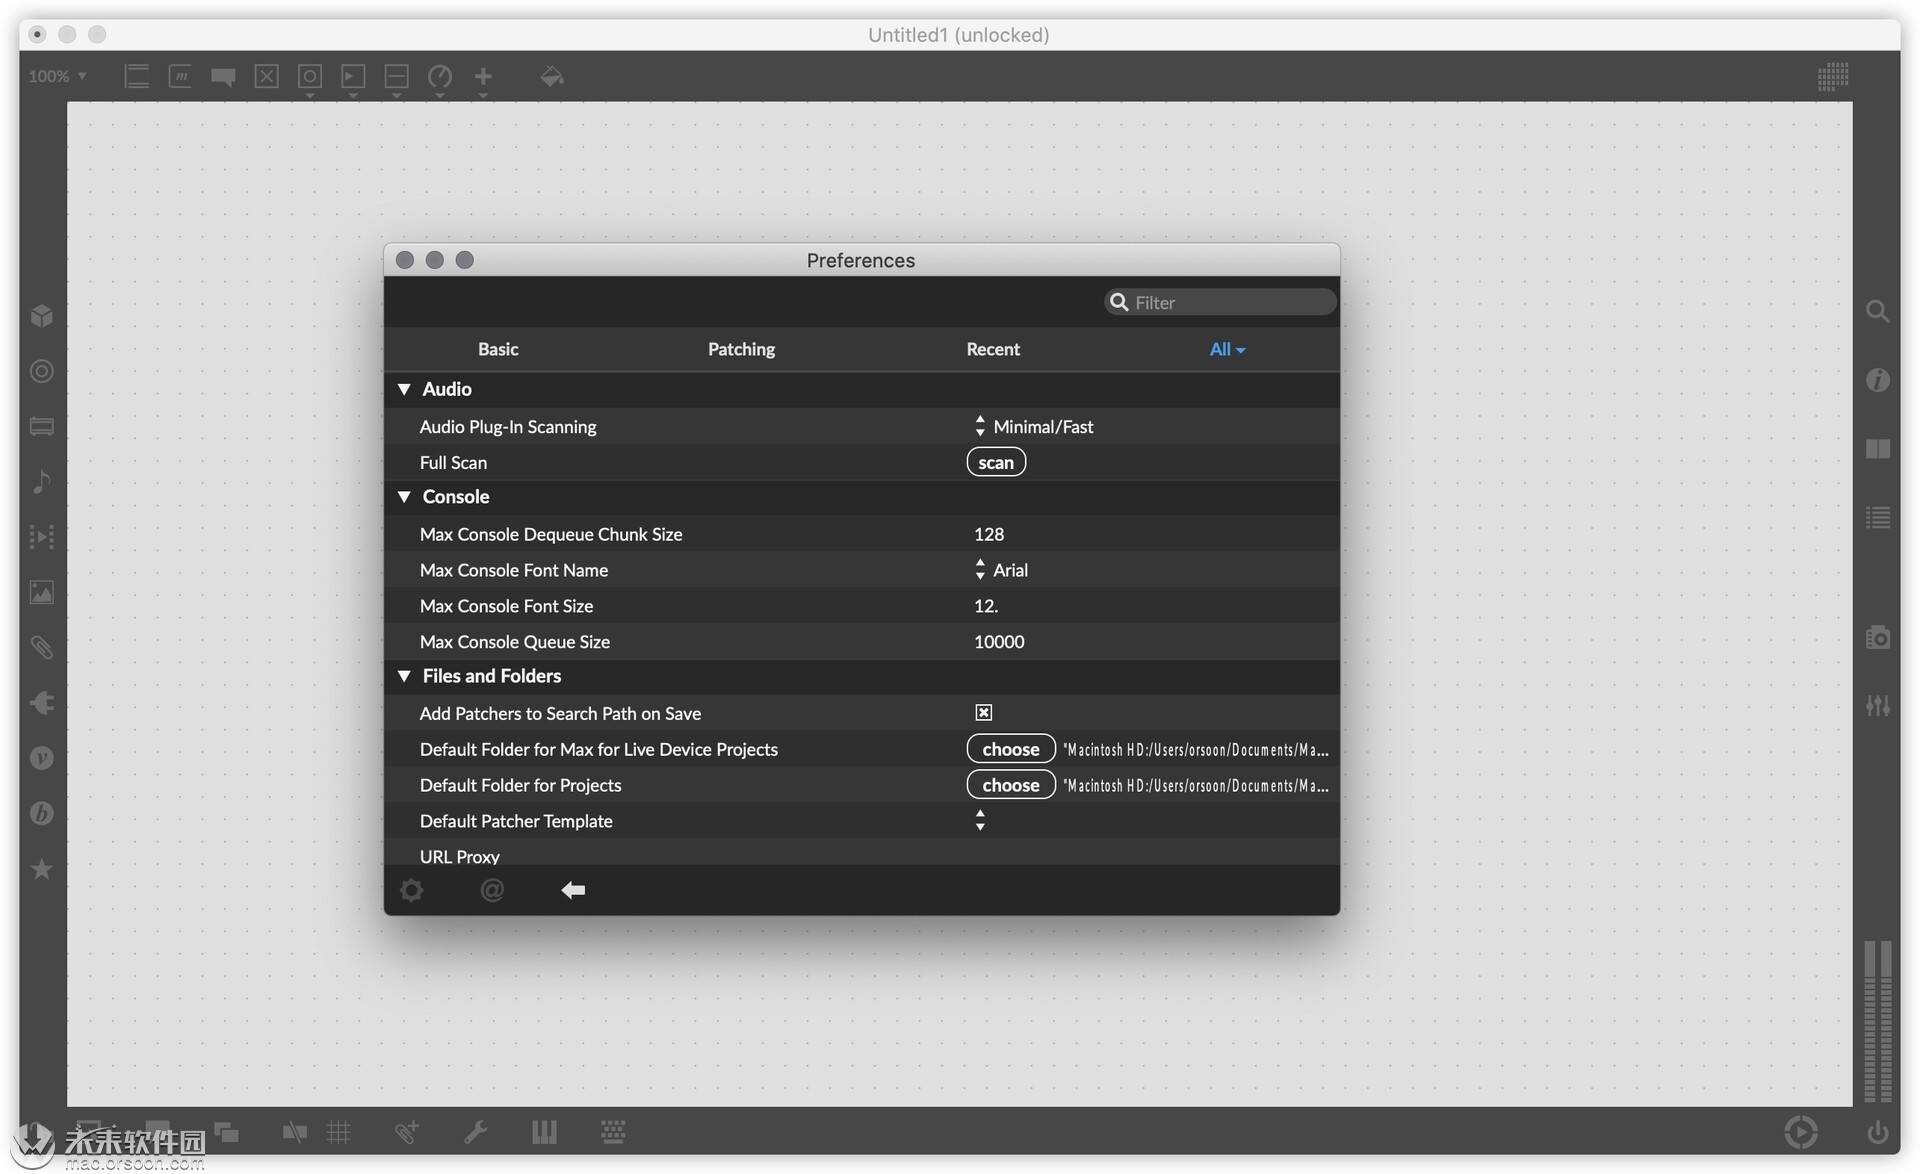Collapse the Files and Folders section
1920x1174 pixels.
[x=404, y=676]
